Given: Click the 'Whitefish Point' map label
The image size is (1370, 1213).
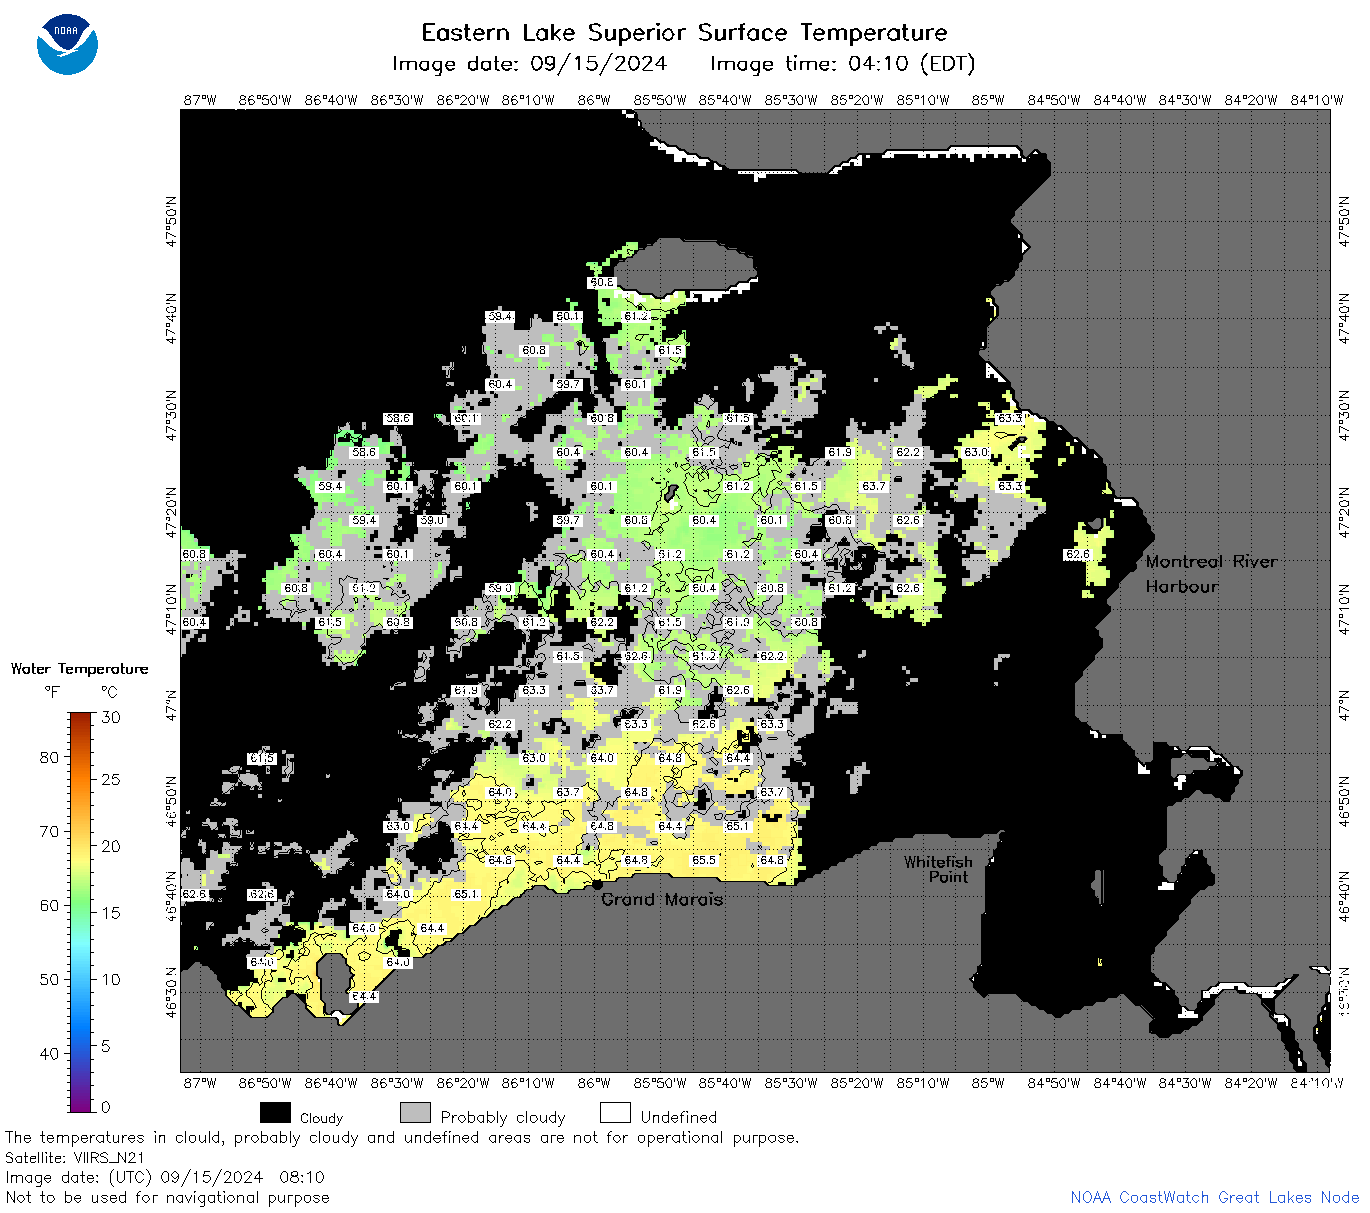Looking at the screenshot, I should pos(938,869).
